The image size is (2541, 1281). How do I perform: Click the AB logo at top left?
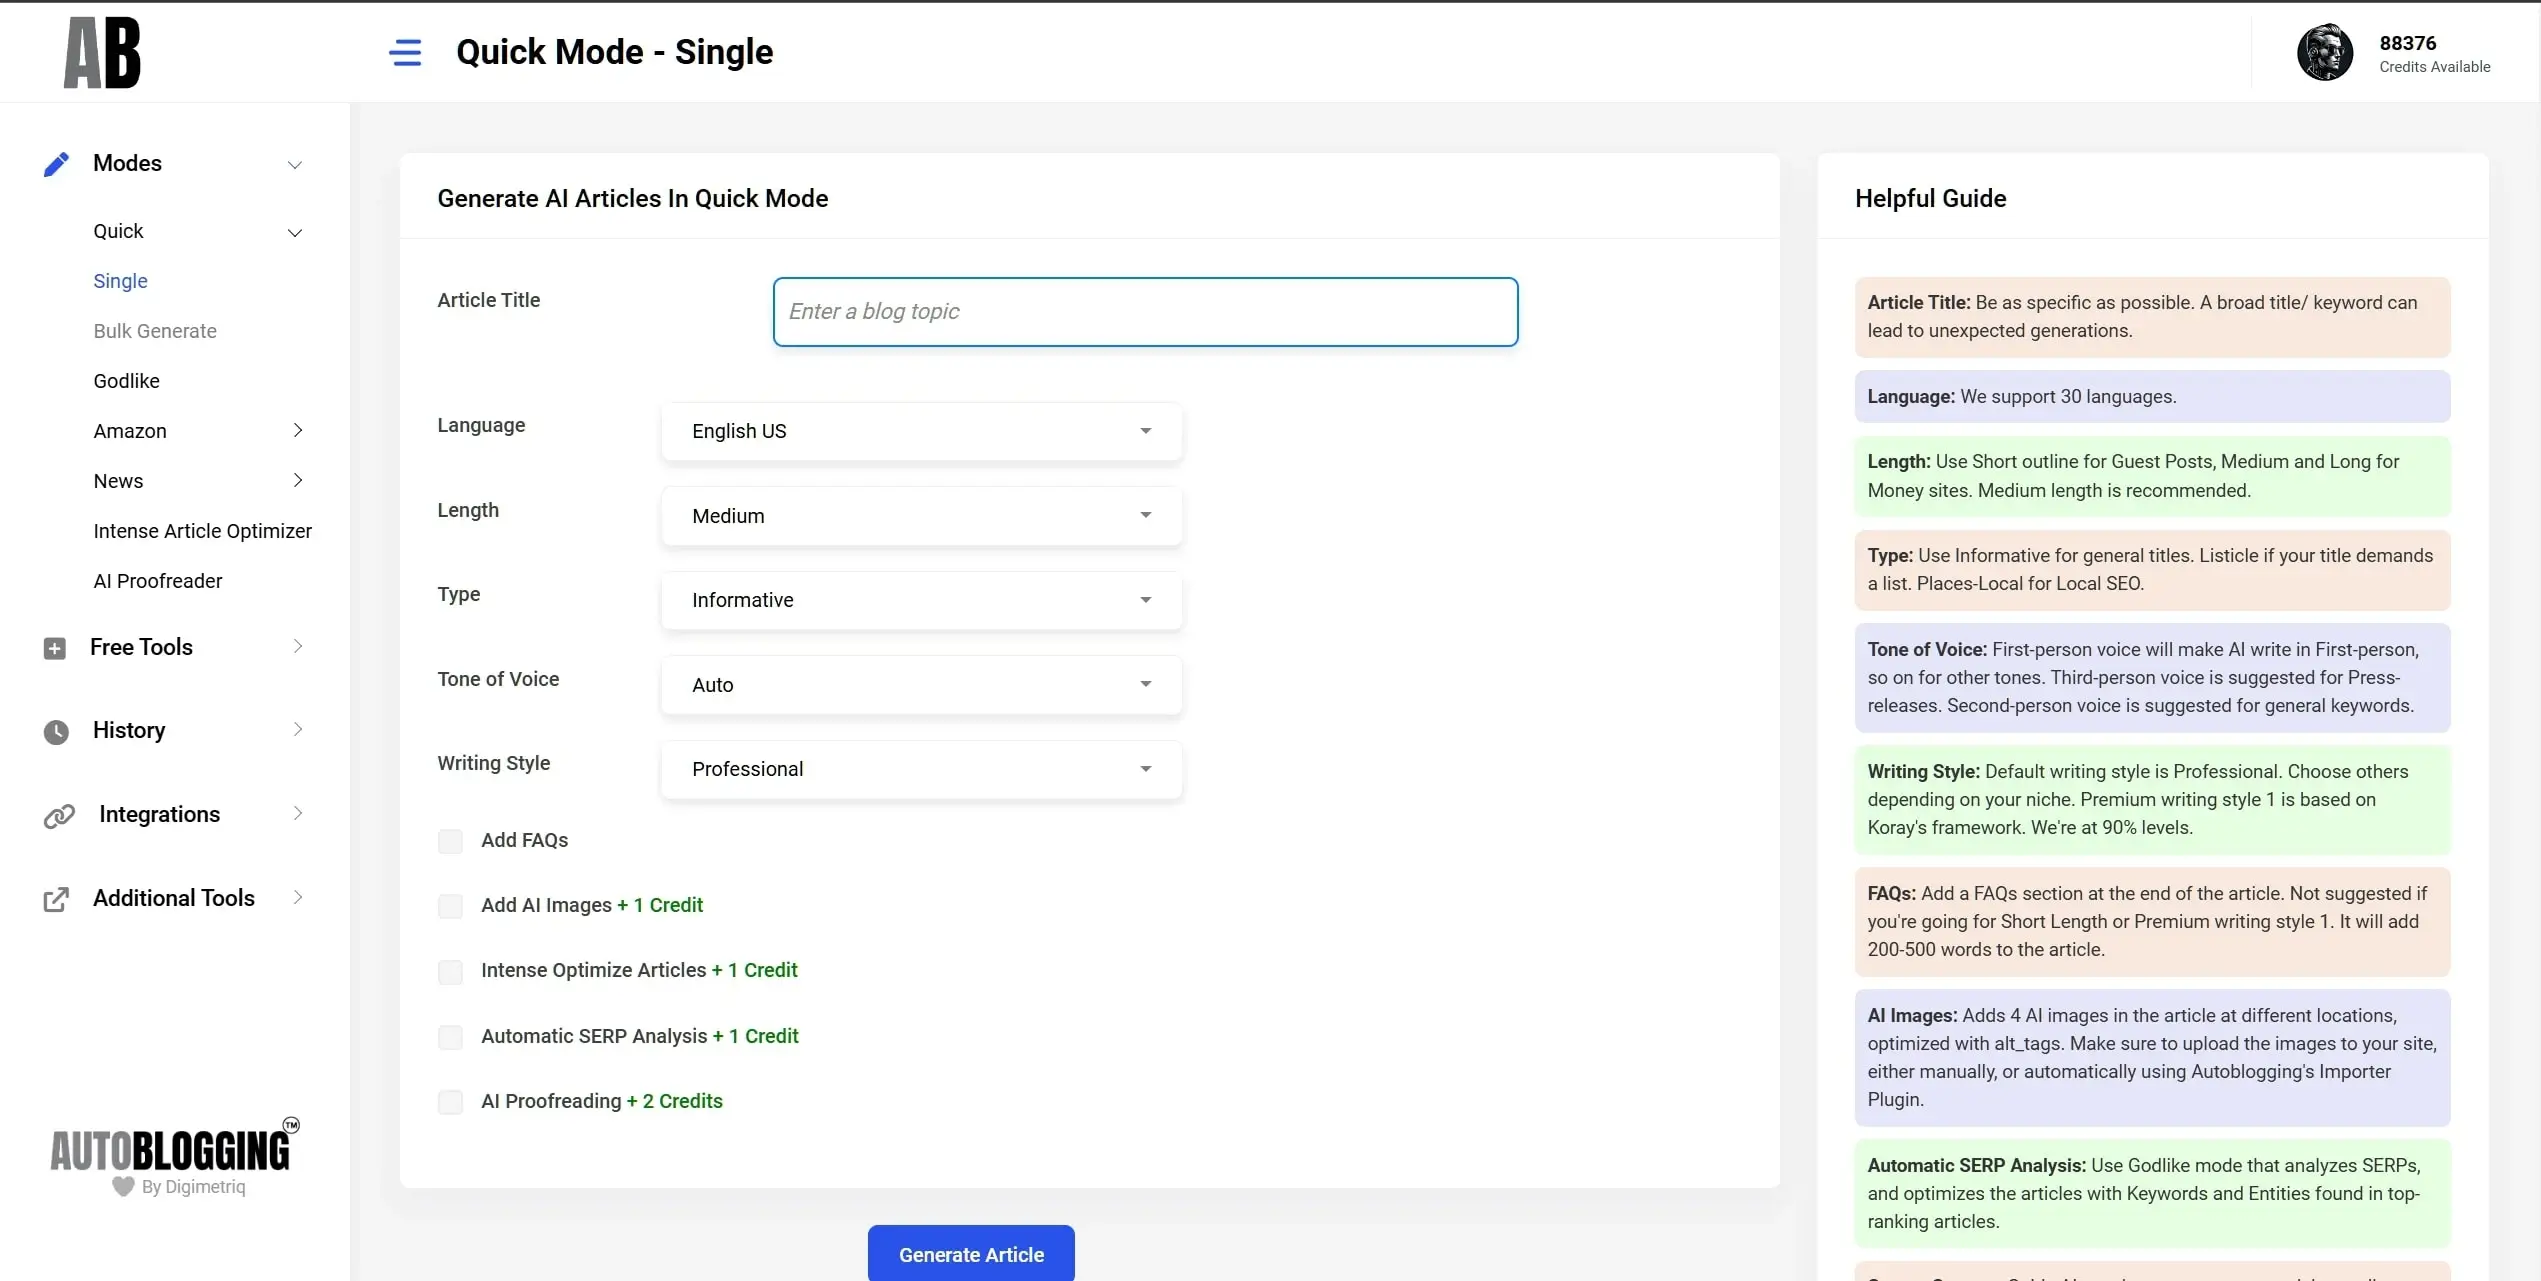pyautogui.click(x=103, y=52)
